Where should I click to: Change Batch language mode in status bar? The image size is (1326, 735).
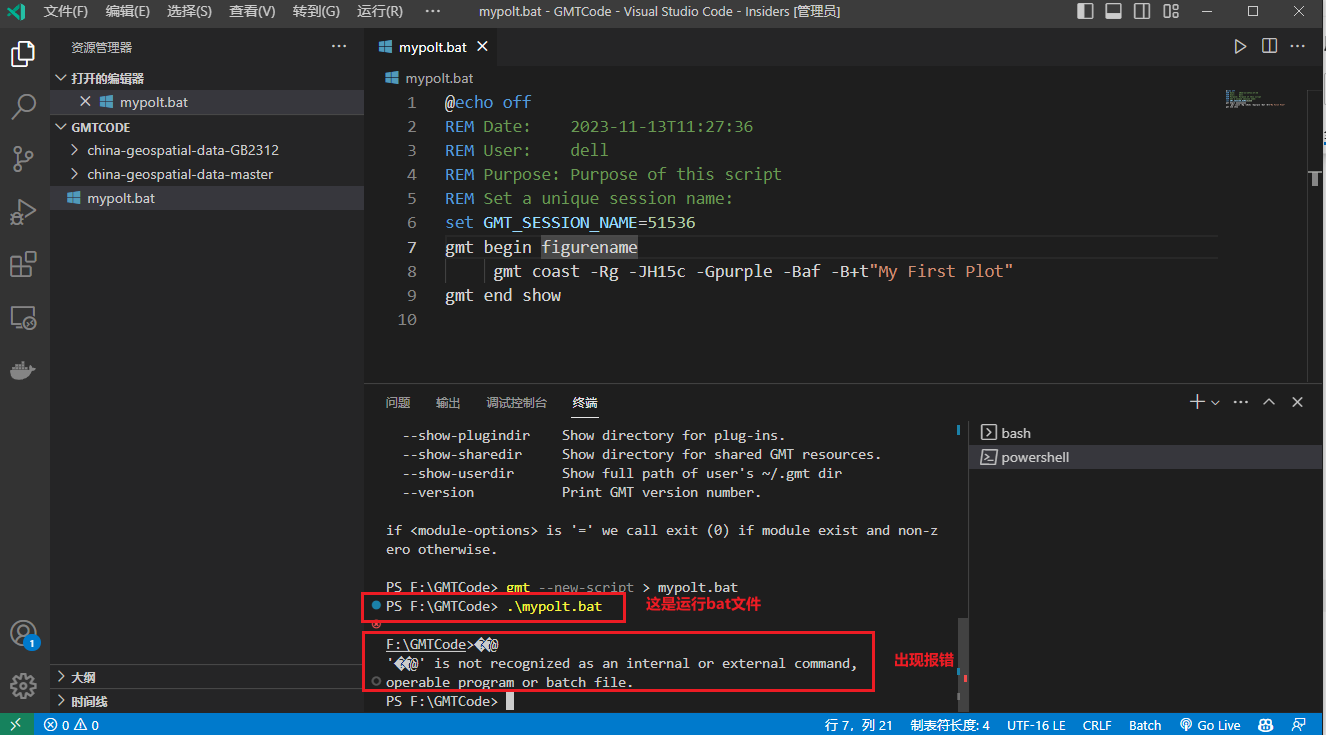1145,725
